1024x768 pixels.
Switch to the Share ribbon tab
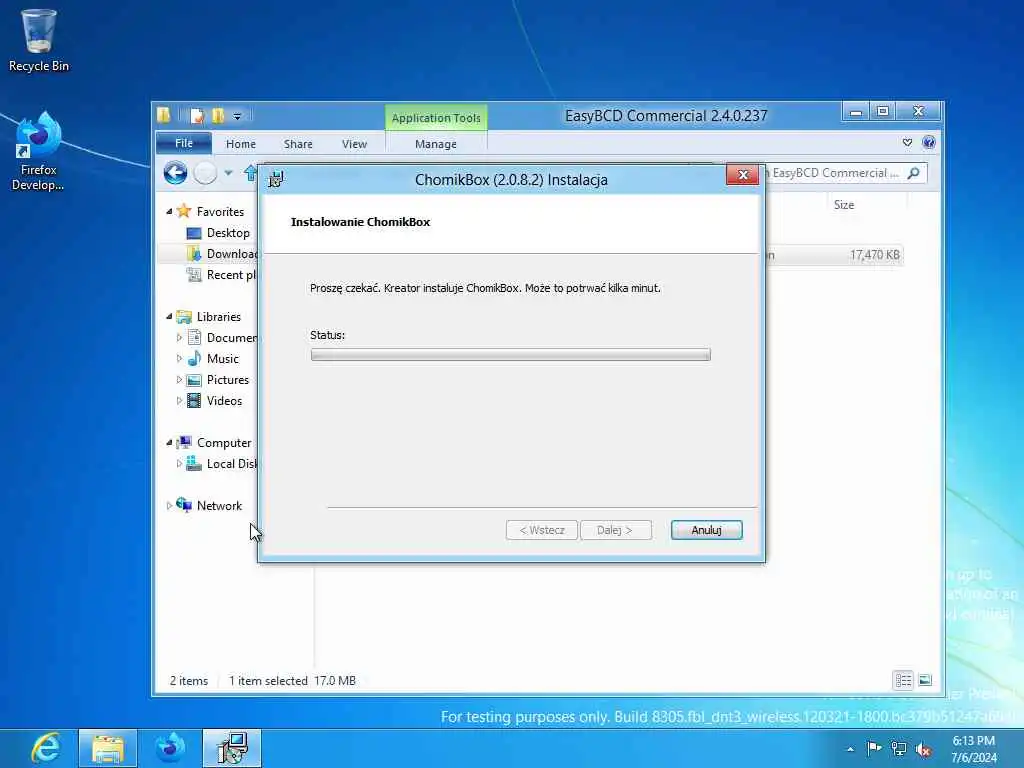298,144
